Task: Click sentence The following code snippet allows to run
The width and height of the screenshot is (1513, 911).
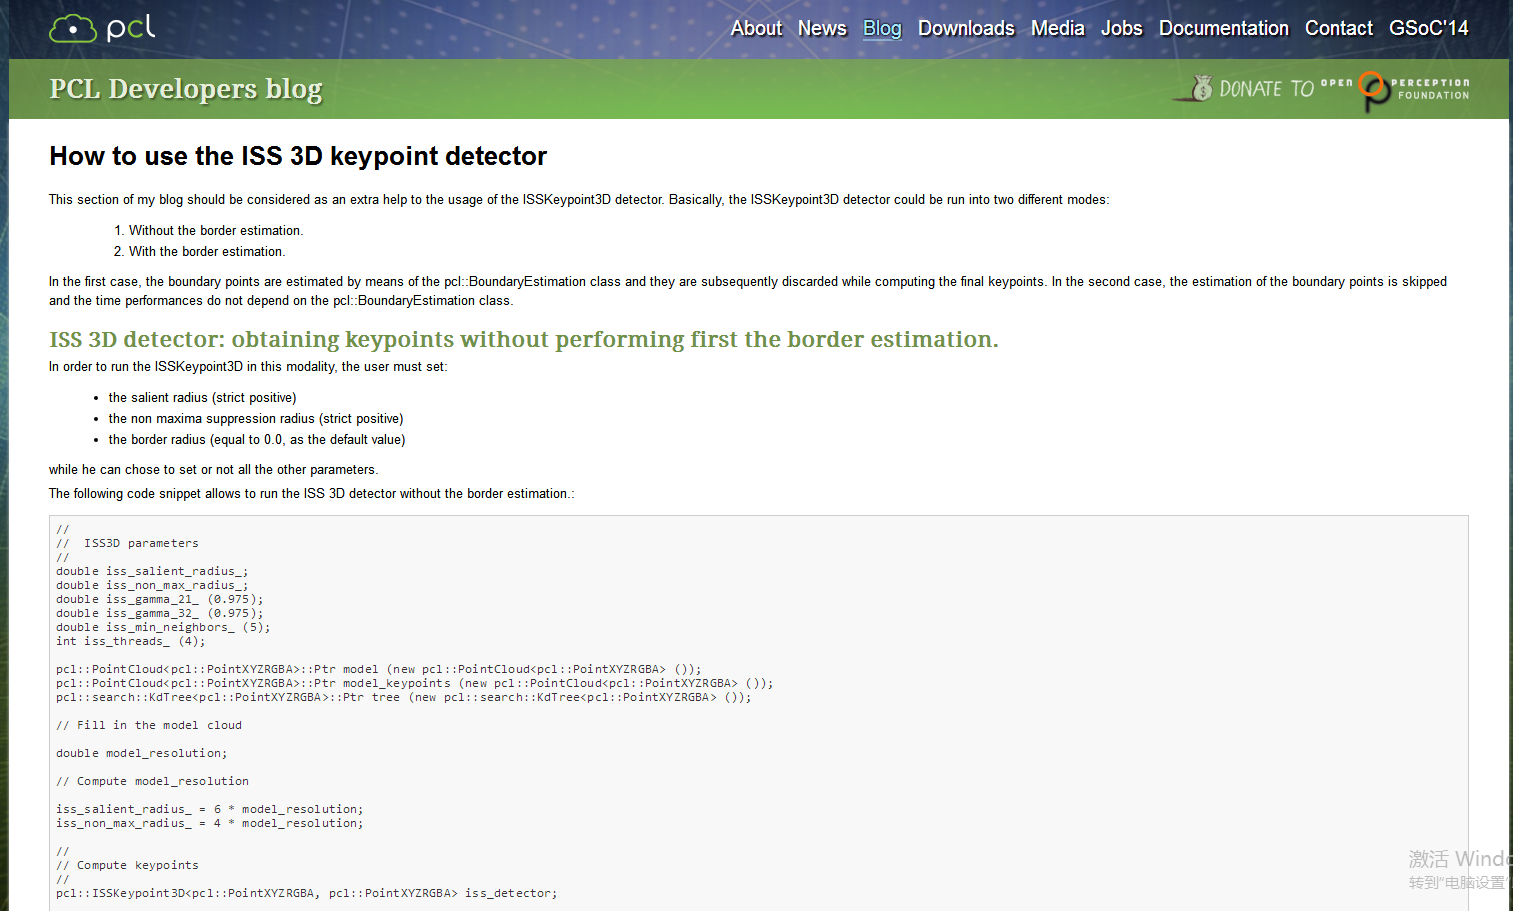Action: coord(312,494)
